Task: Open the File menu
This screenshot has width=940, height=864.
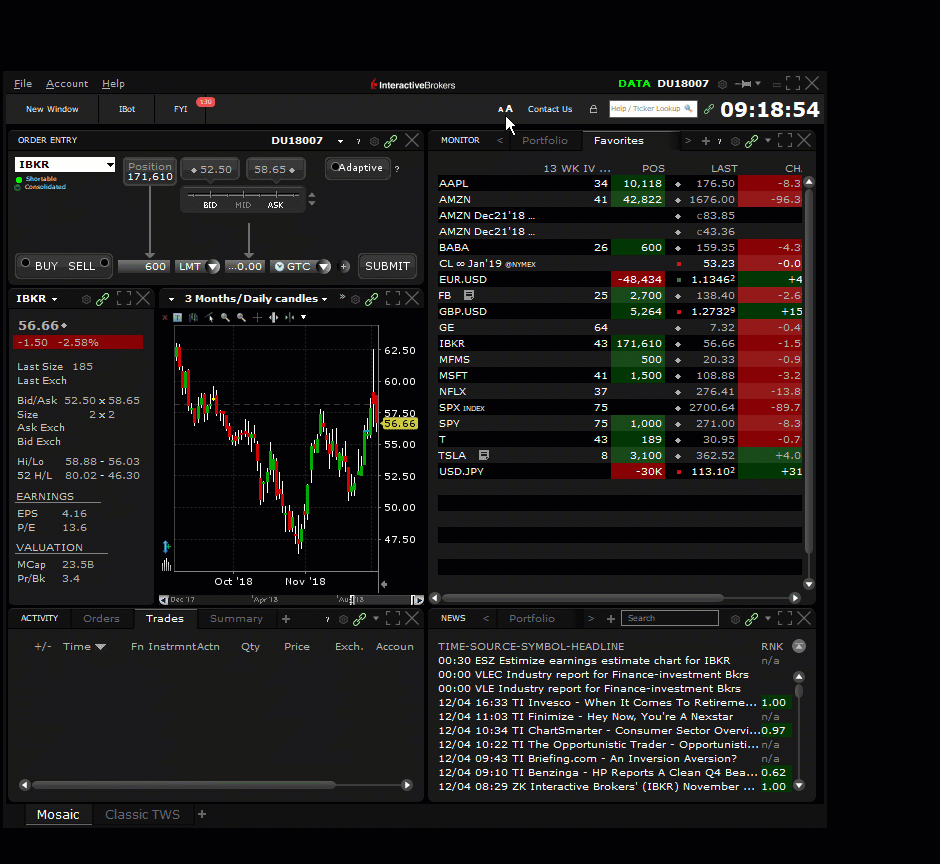Action: point(23,84)
